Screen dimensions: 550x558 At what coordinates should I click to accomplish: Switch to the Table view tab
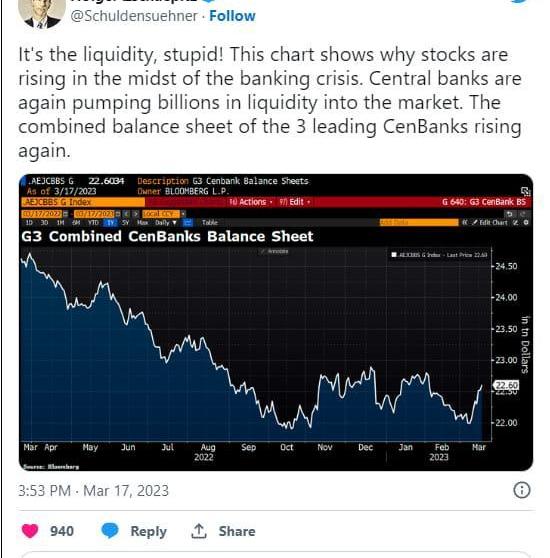pos(209,222)
